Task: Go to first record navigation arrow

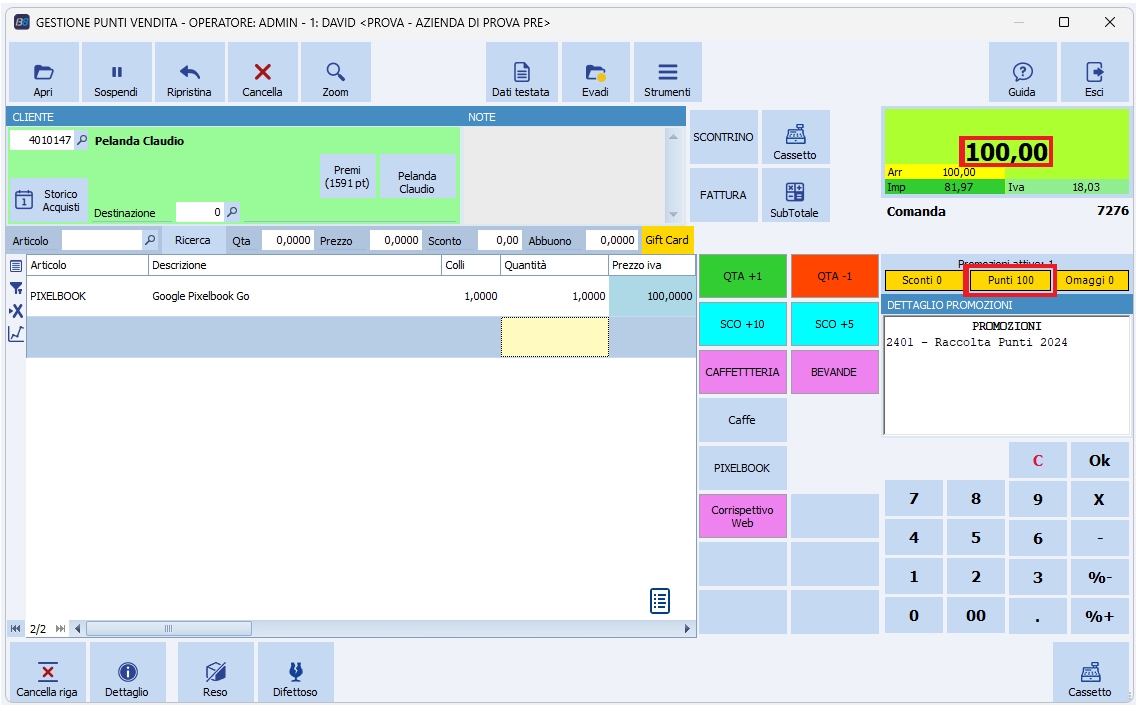Action: click(15, 628)
